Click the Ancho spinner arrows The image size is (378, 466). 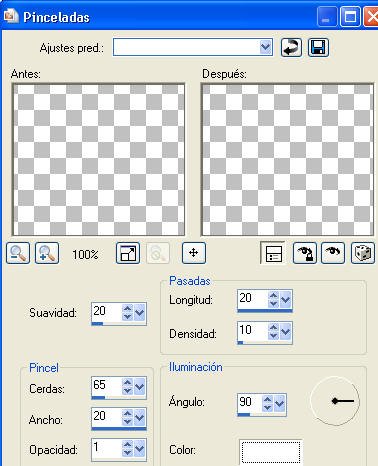click(x=127, y=417)
